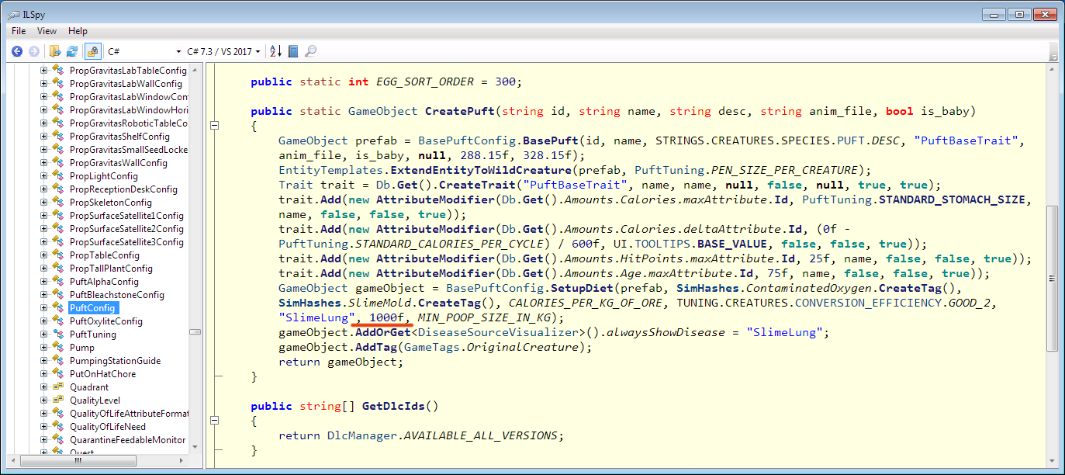Select PropSurfaceSatellite1Config in the tree
The height and width of the screenshot is (475, 1065).
point(126,215)
